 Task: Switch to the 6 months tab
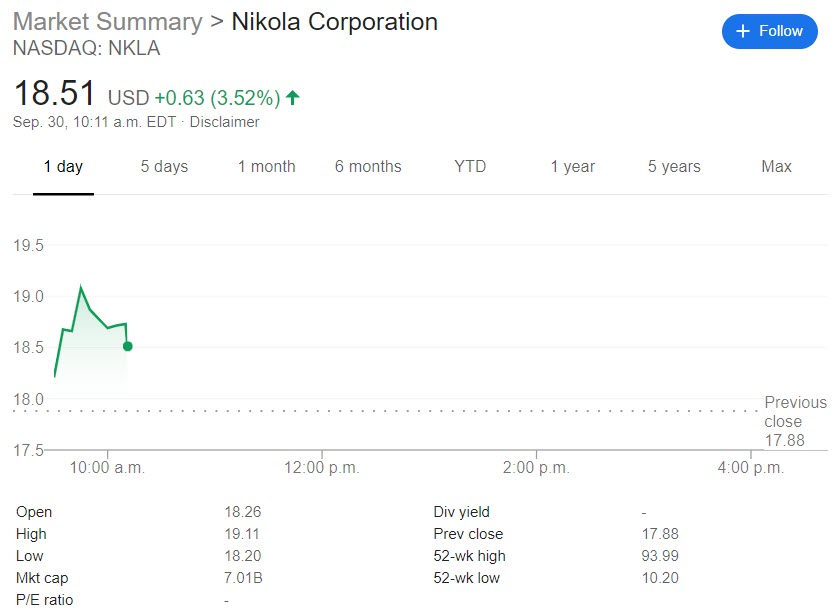pyautogui.click(x=368, y=167)
